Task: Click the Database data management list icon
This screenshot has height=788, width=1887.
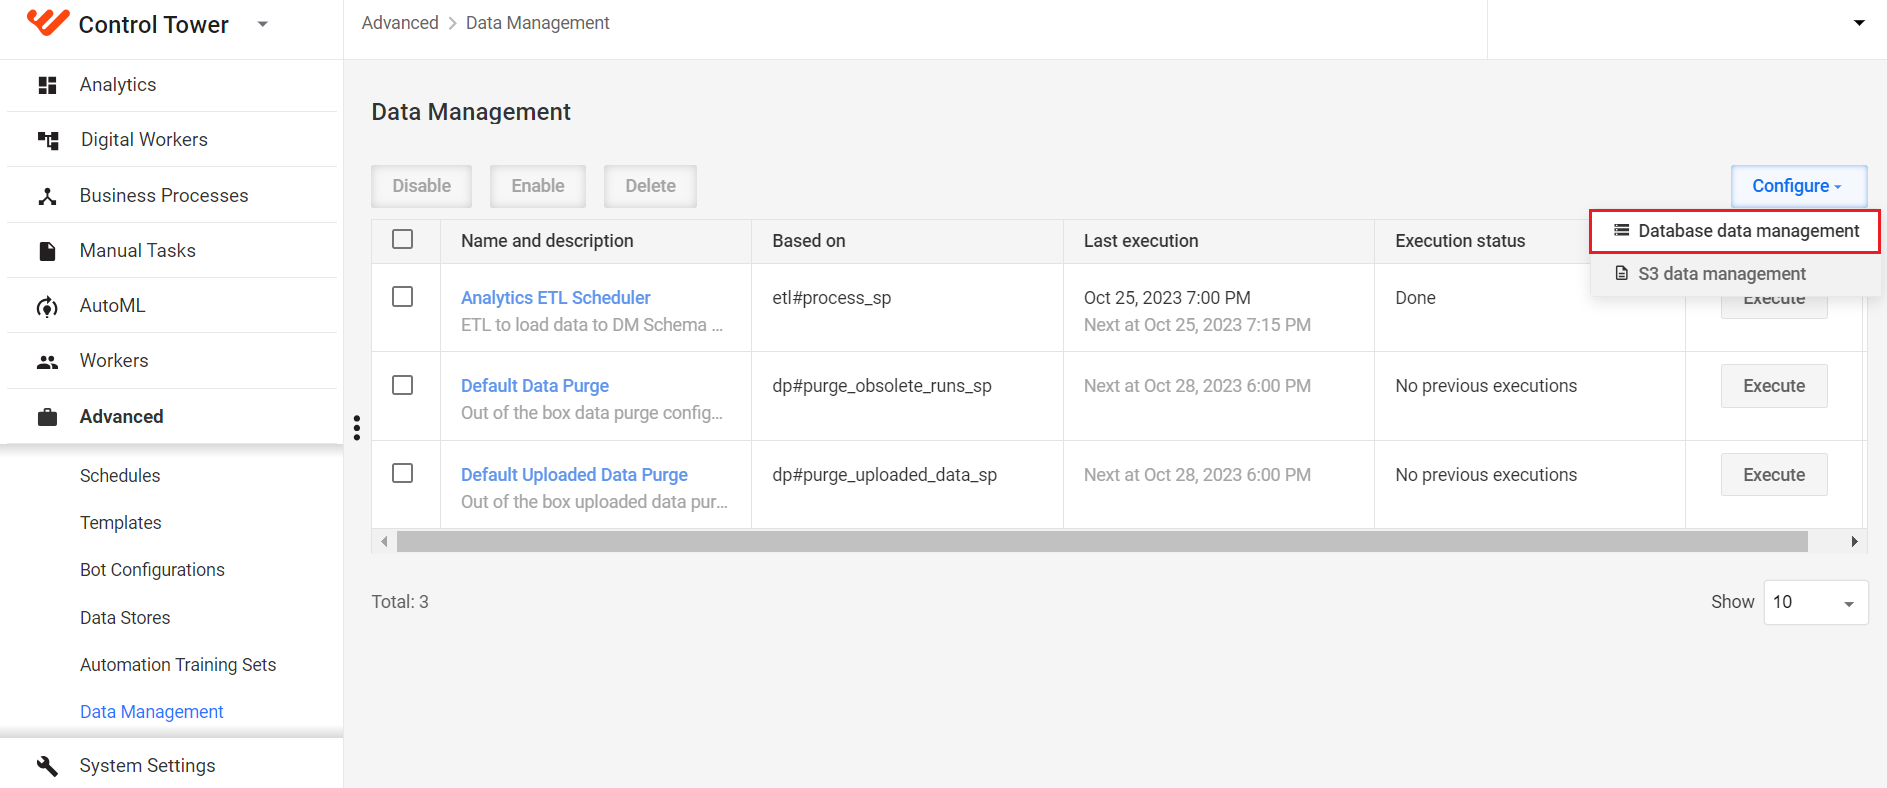Action: [1622, 230]
